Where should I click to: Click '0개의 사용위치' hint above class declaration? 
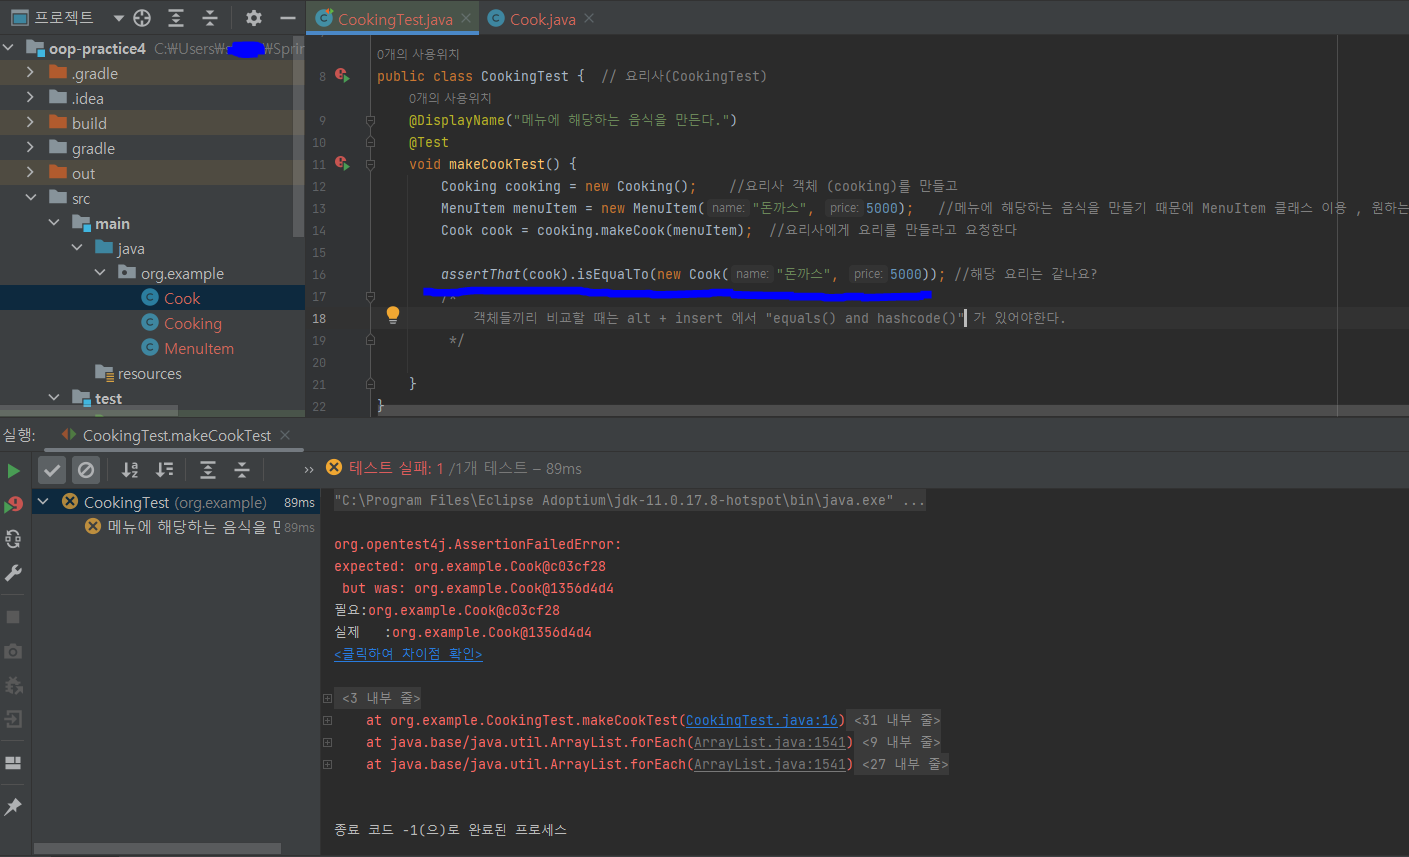pyautogui.click(x=418, y=54)
